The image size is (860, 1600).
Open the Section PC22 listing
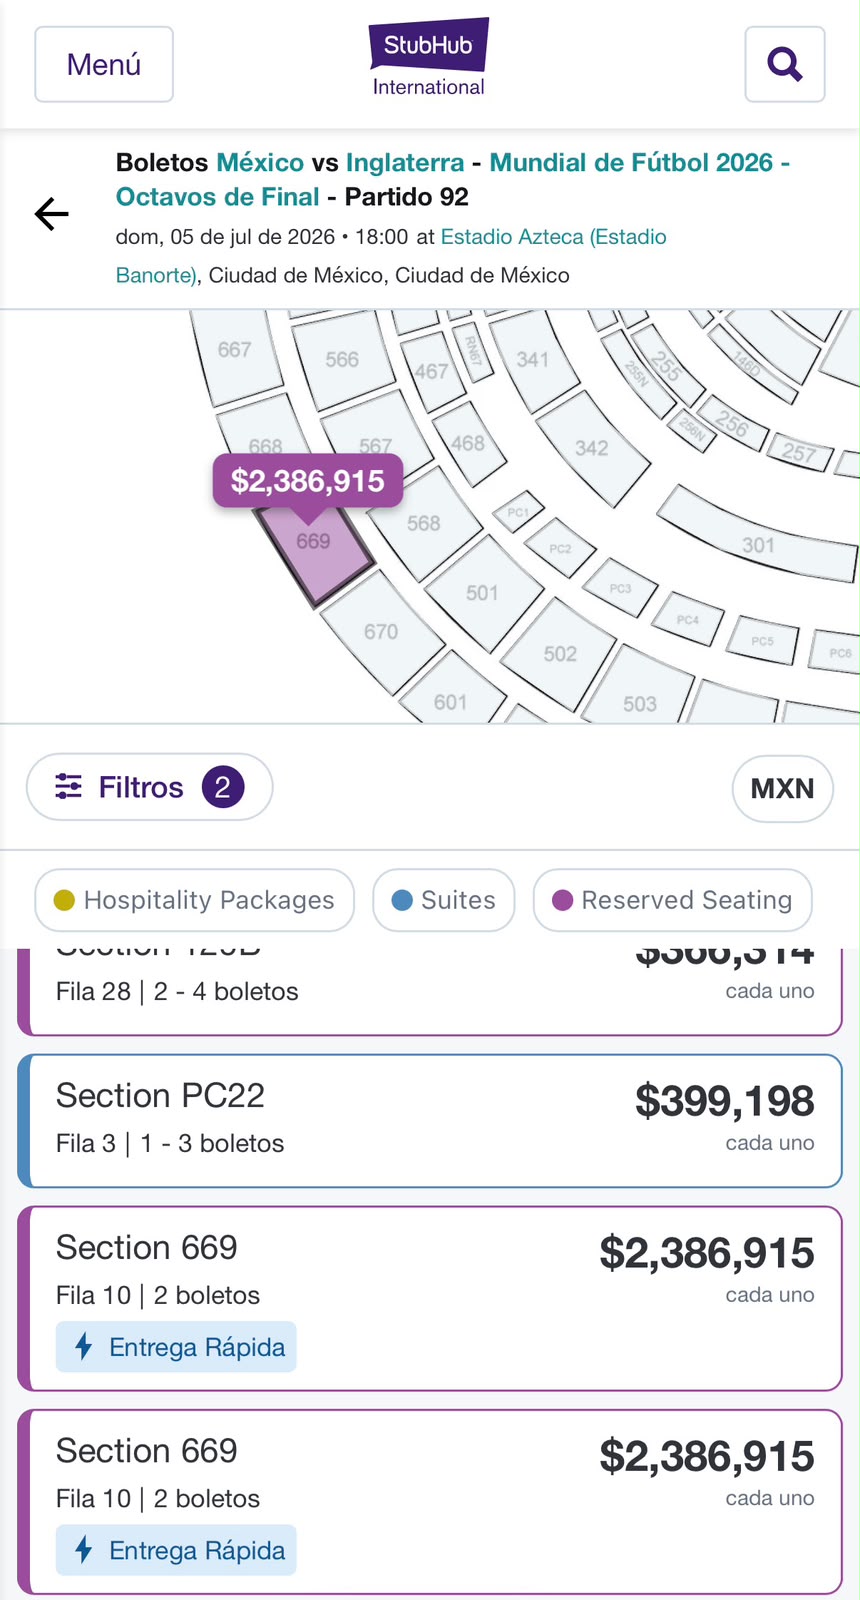[430, 1120]
